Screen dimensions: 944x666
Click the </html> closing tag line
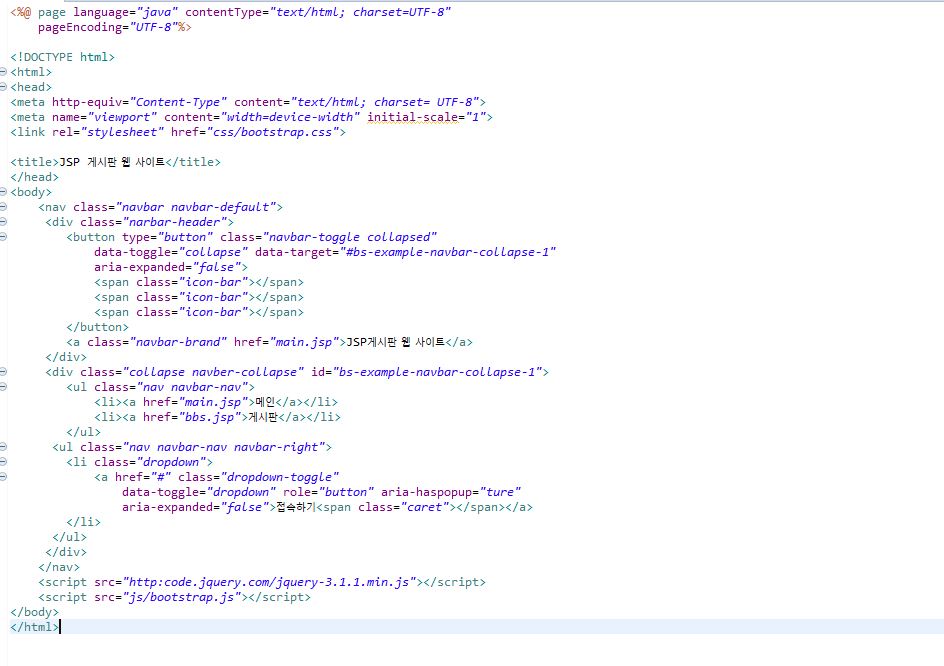tap(34, 627)
